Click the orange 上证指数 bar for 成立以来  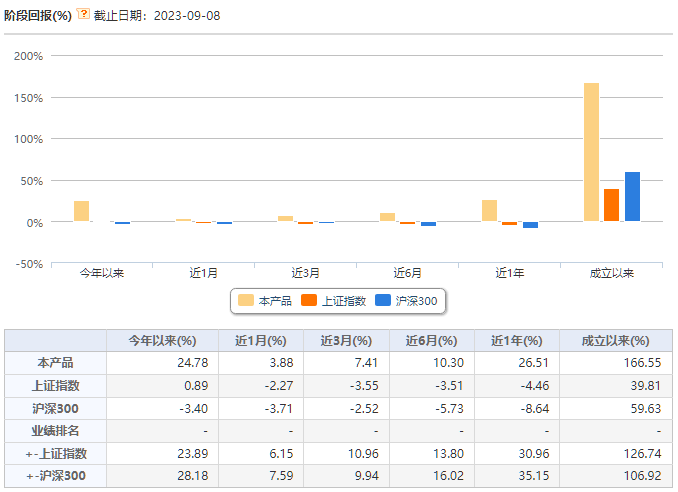(611, 205)
